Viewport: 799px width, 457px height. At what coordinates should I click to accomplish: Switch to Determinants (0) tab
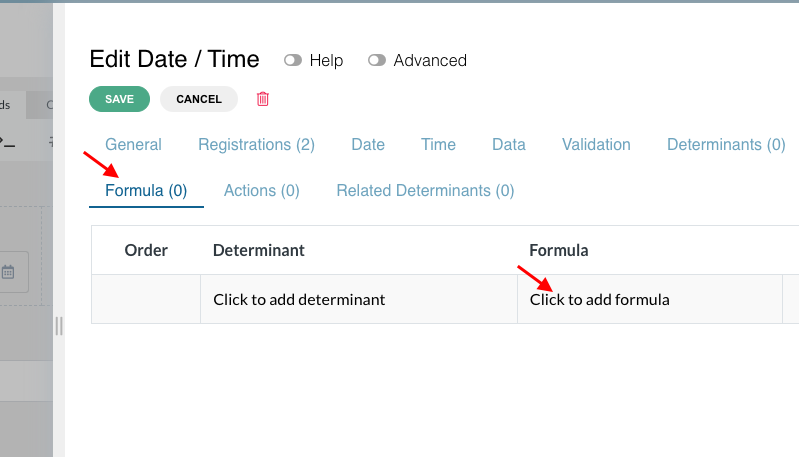click(x=726, y=145)
